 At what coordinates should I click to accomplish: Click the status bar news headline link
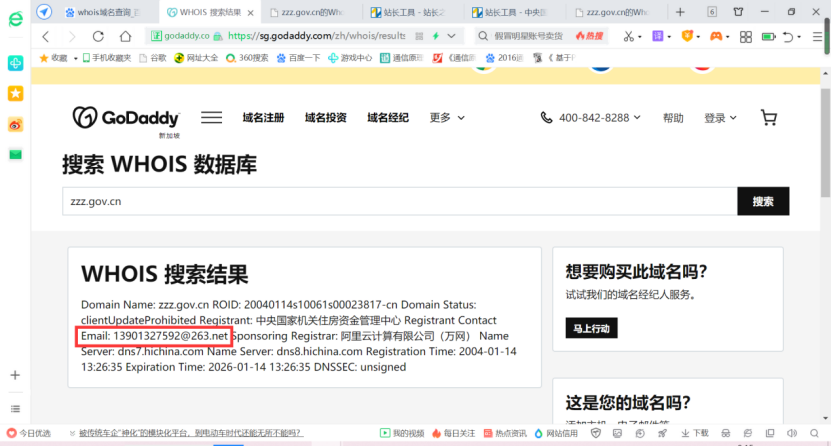(191, 433)
